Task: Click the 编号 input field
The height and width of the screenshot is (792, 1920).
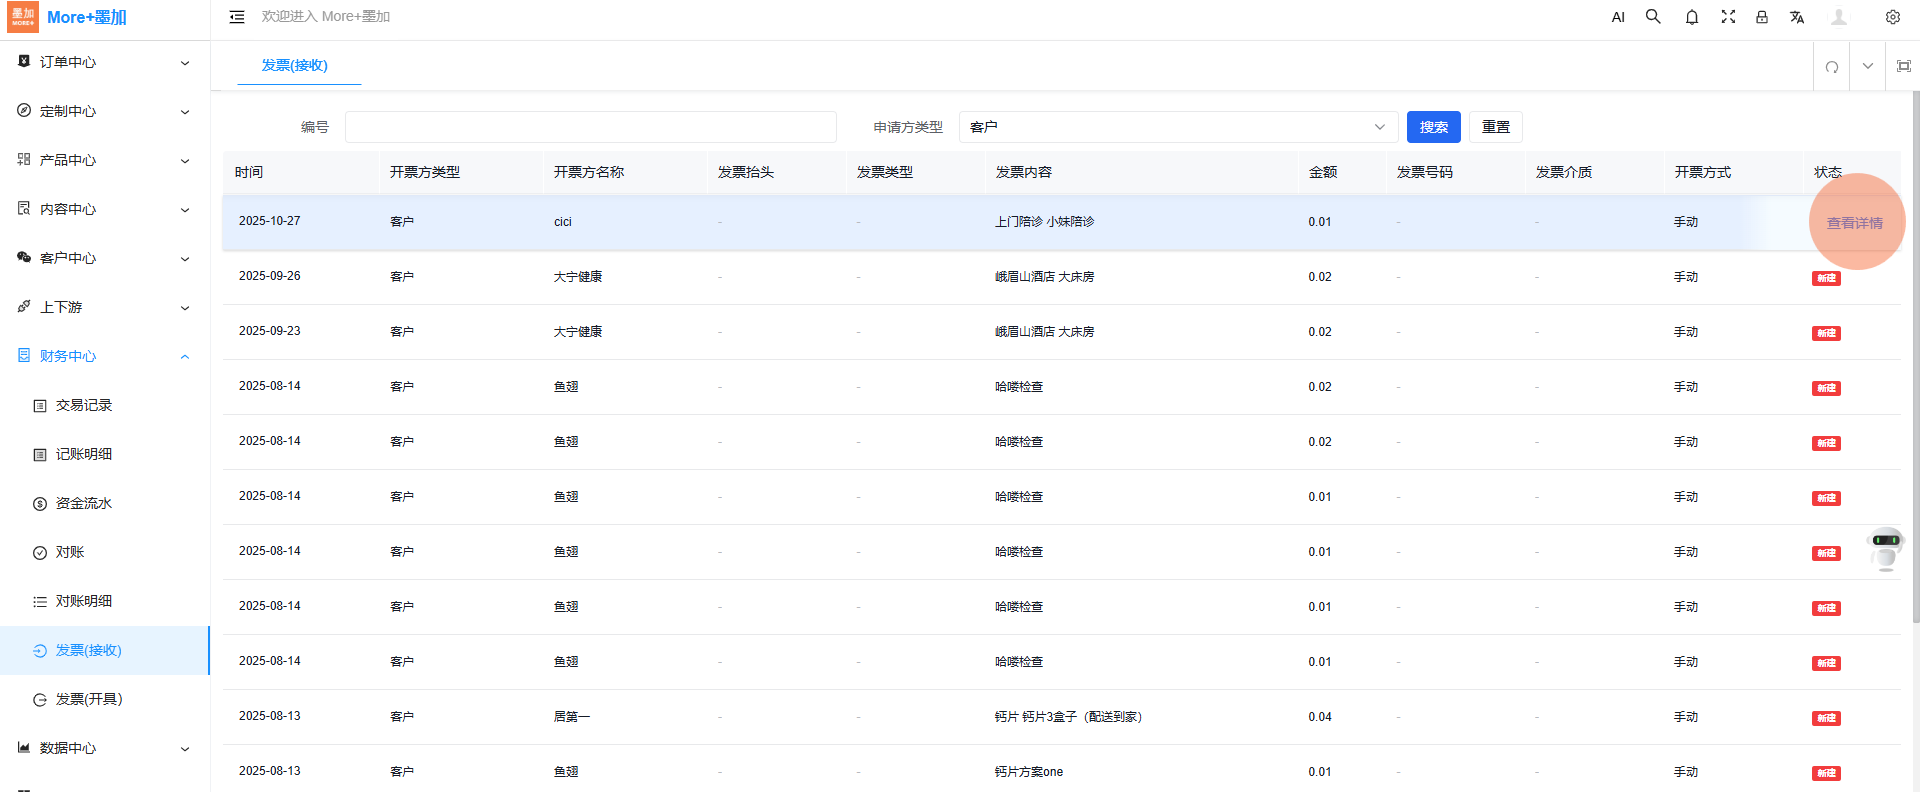Action: click(x=590, y=127)
